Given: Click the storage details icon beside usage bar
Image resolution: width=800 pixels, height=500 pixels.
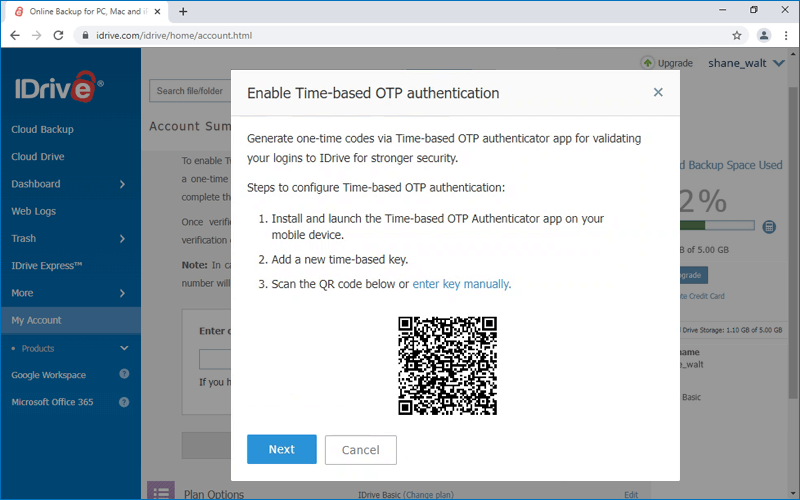Looking at the screenshot, I should 769,227.
